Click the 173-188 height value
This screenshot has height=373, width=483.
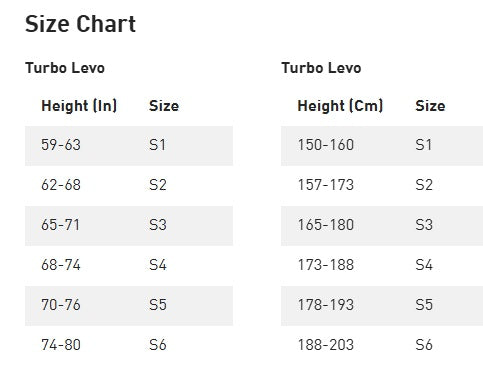(326, 265)
